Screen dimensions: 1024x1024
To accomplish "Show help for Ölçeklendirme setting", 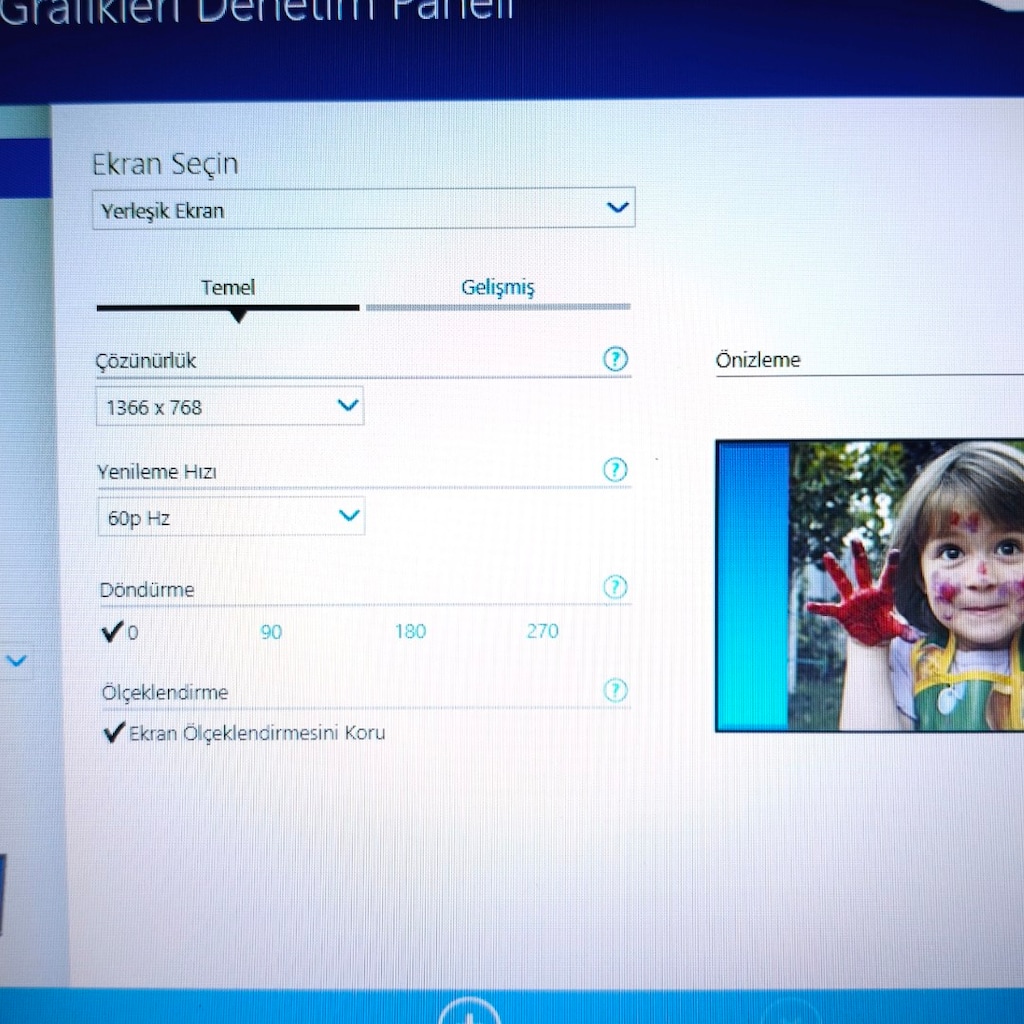I will tap(615, 690).
